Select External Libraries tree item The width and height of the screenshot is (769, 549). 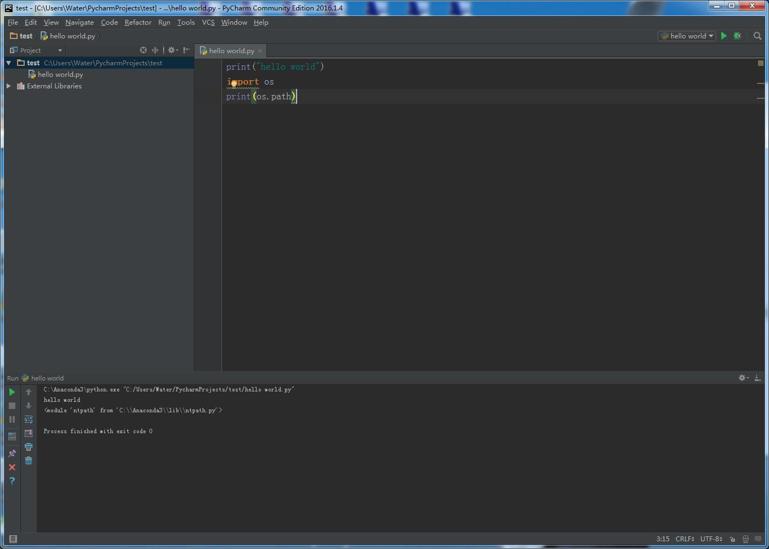[49, 86]
